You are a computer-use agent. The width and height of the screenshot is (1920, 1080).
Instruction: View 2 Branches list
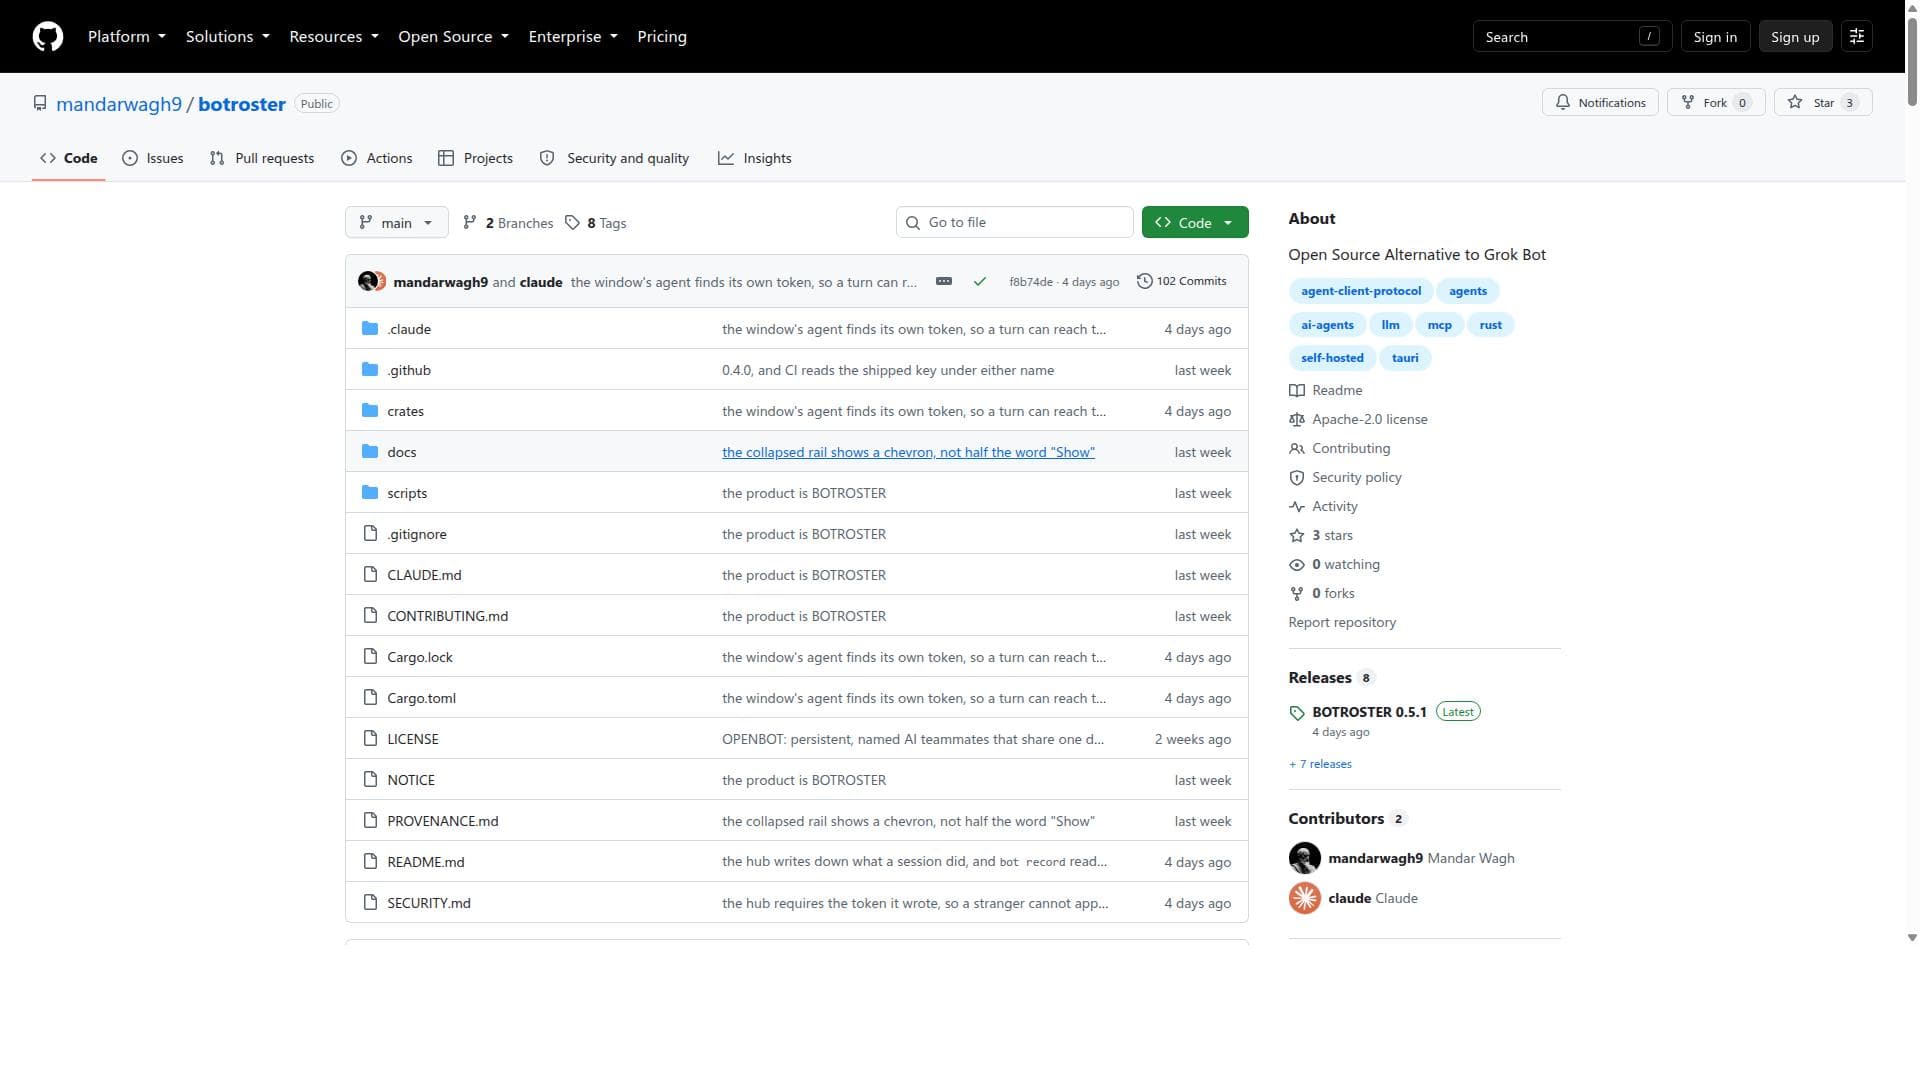[508, 223]
